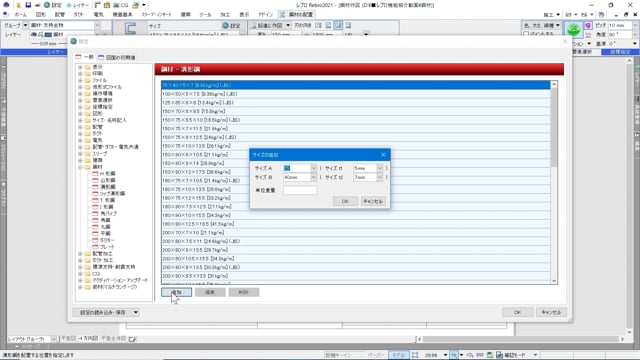
Task: Open the サイズ t2 dropdown
Action: [x=380, y=177]
